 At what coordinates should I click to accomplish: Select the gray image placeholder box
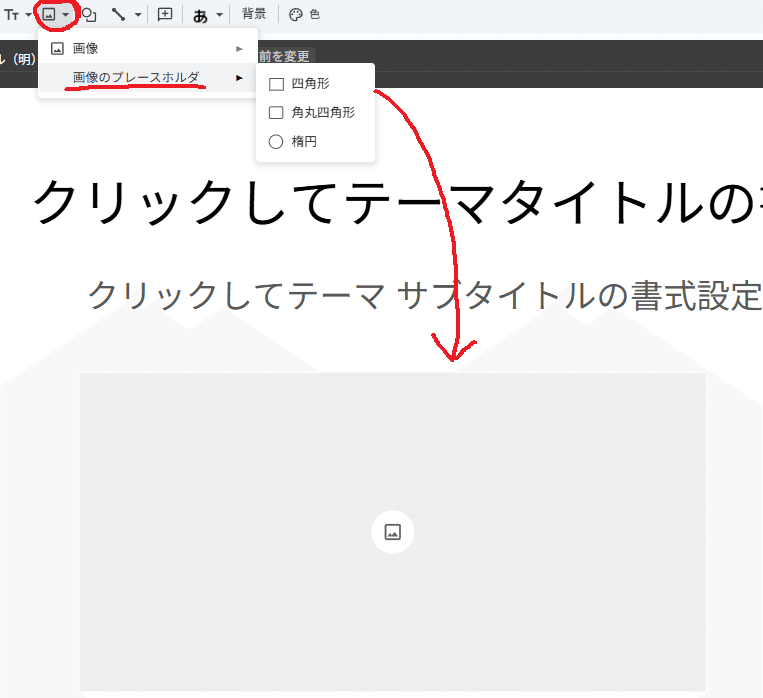point(393,532)
